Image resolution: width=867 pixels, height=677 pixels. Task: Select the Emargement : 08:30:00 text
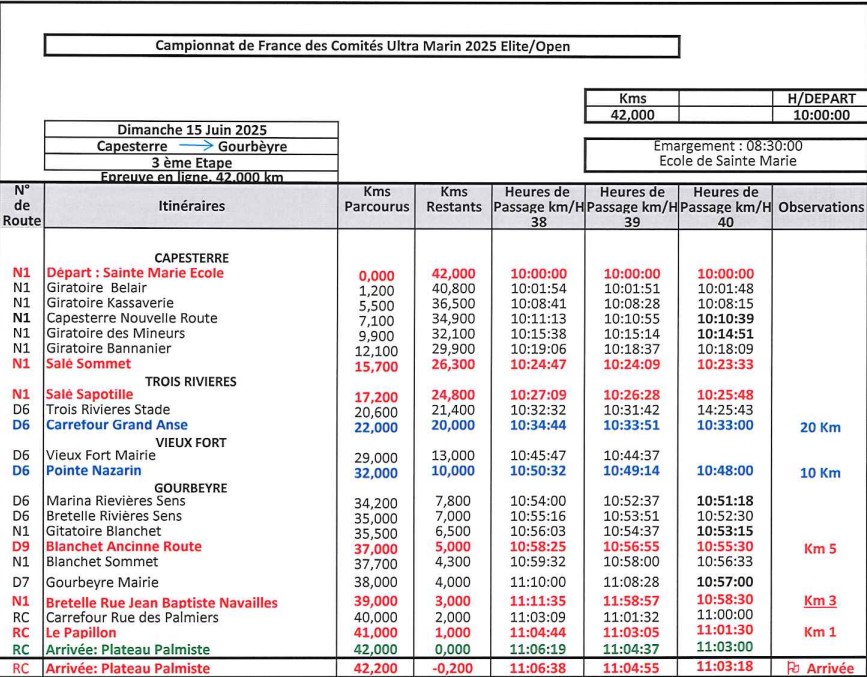[726, 145]
